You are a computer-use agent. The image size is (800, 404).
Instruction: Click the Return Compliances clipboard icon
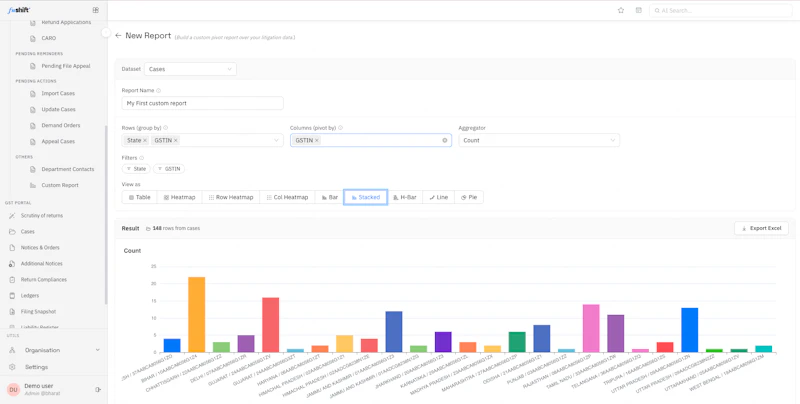(x=12, y=280)
